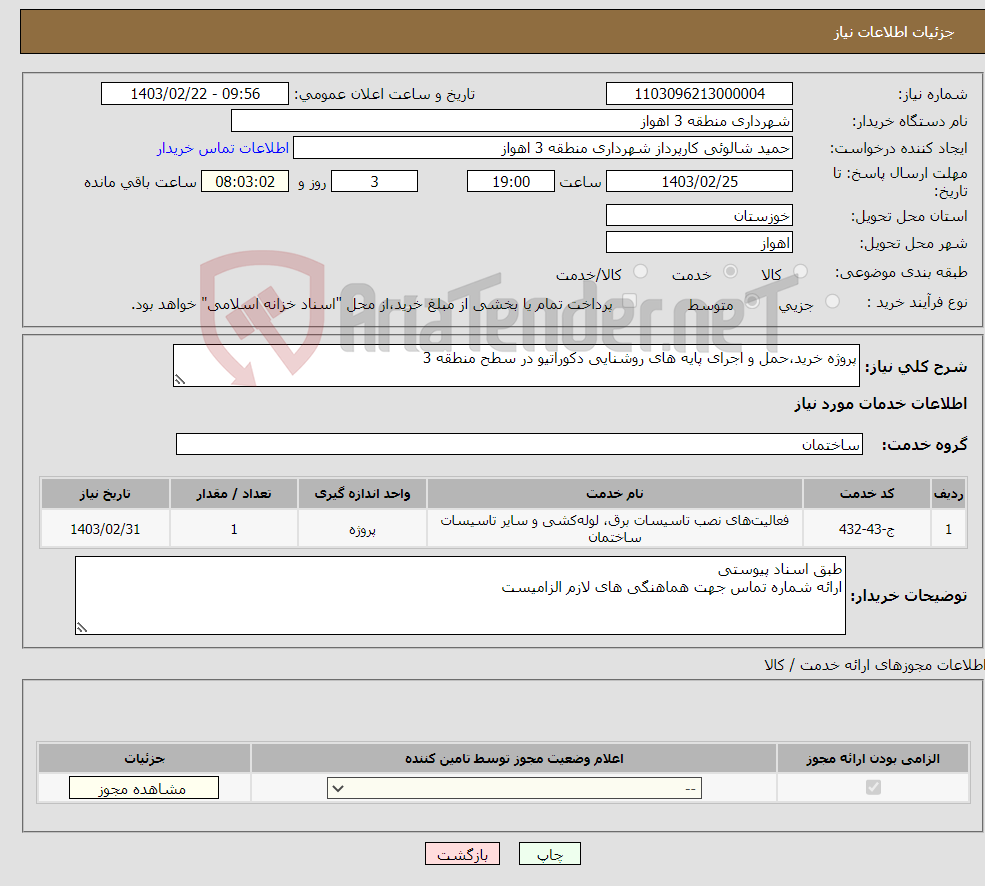Open اطلاعات تماس خریدار link

click(x=223, y=148)
